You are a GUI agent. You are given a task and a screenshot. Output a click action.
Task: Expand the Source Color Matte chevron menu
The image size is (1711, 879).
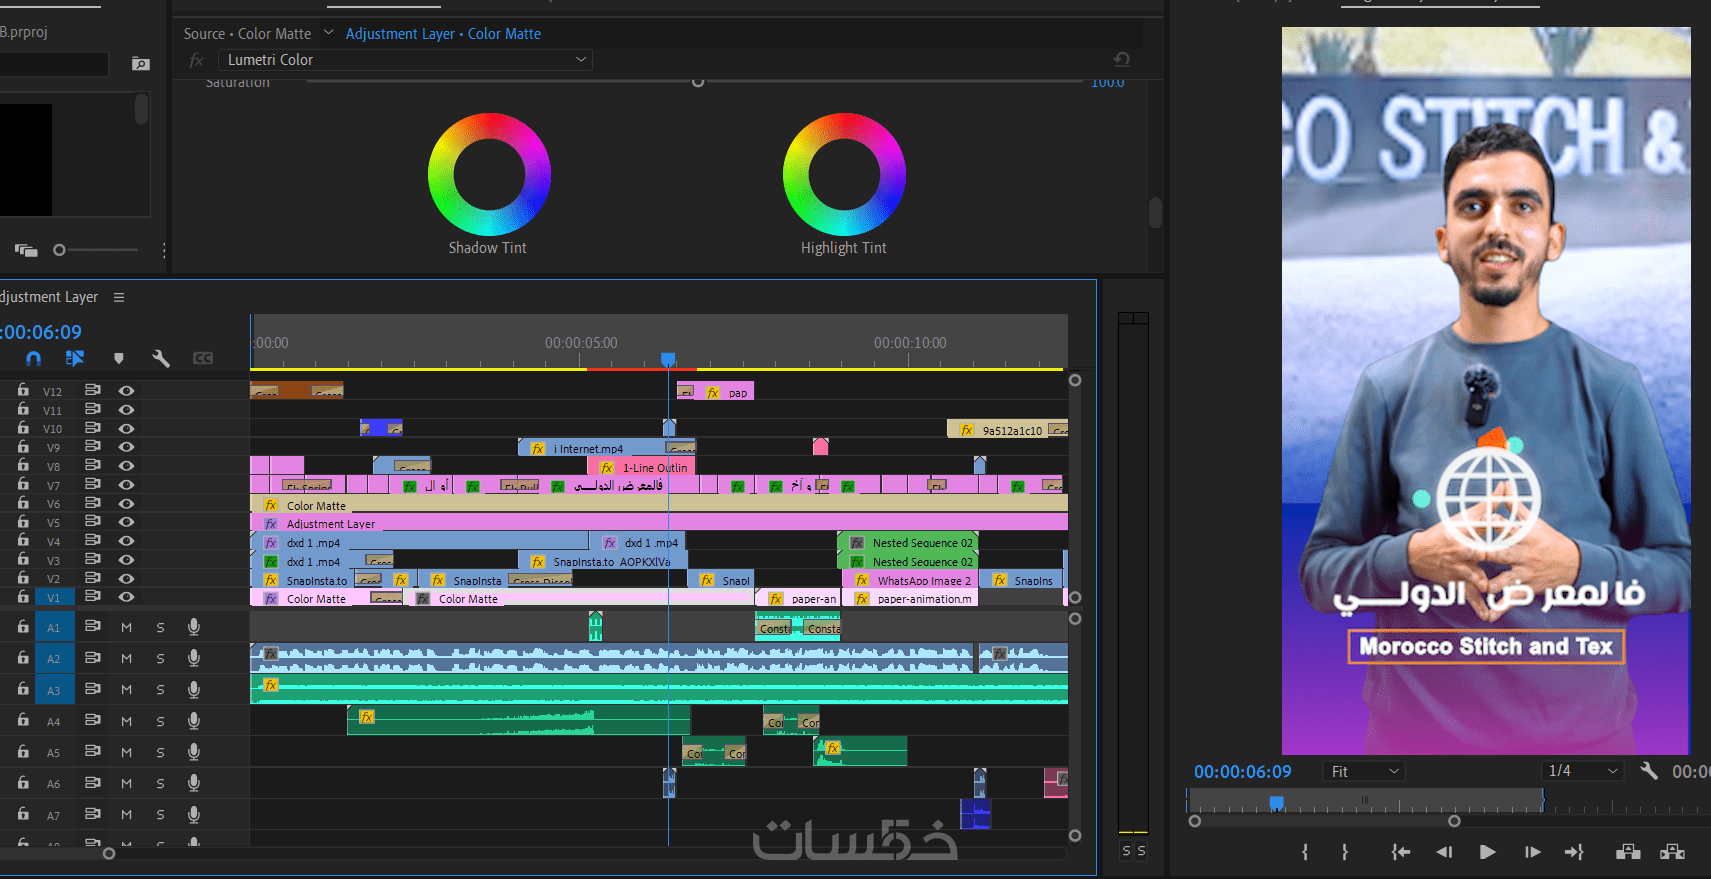[x=328, y=33]
